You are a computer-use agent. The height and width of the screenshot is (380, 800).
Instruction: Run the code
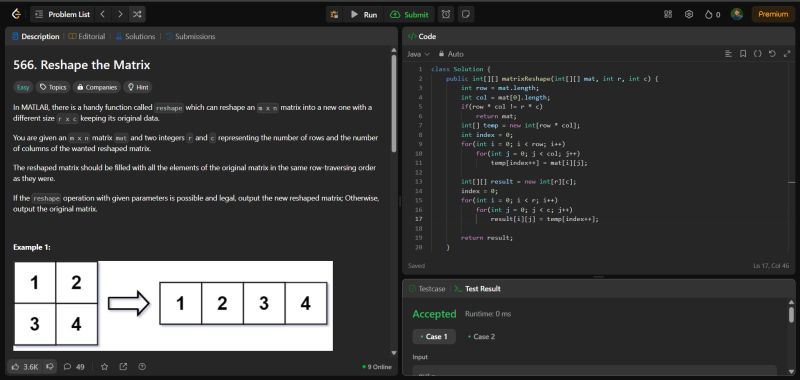tap(364, 15)
